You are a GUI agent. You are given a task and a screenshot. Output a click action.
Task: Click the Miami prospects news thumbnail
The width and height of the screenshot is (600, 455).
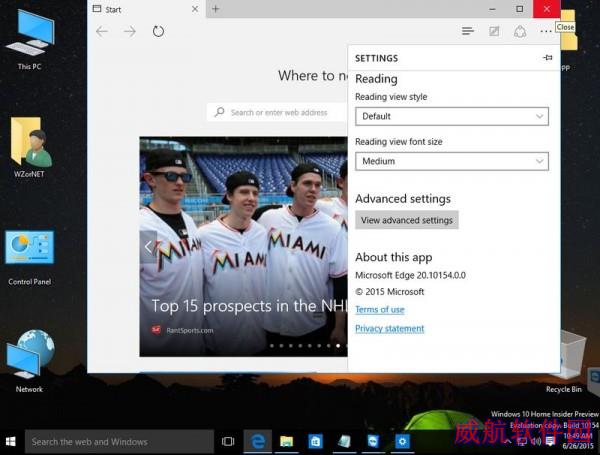(244, 247)
